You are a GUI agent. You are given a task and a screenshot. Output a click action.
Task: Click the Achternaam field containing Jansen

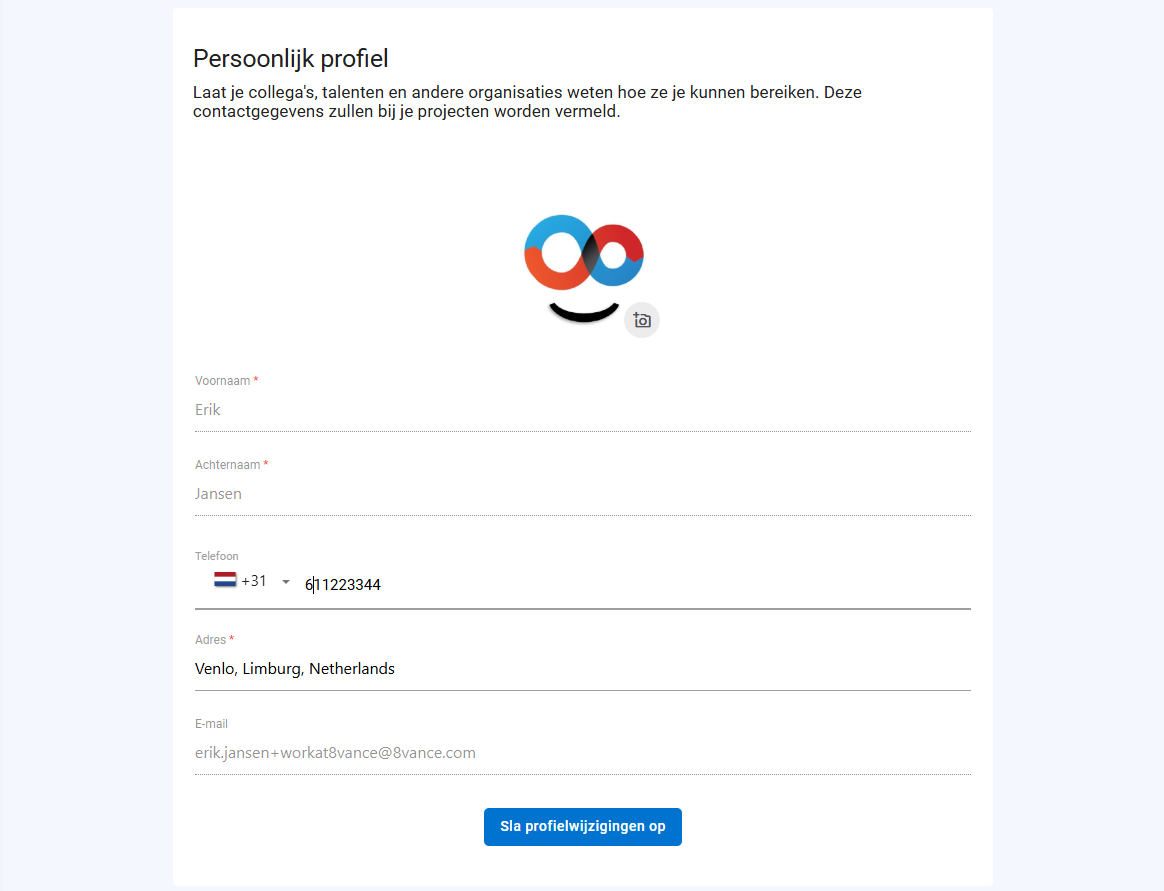(583, 494)
